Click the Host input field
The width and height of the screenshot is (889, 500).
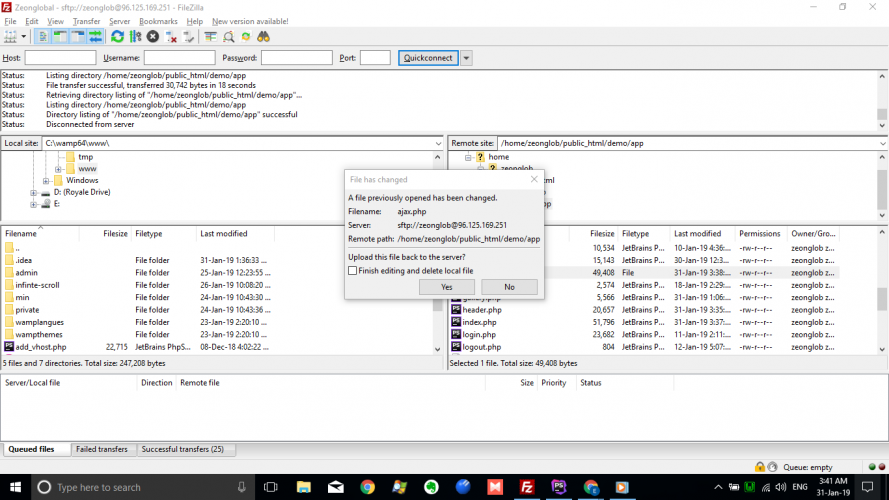point(60,58)
